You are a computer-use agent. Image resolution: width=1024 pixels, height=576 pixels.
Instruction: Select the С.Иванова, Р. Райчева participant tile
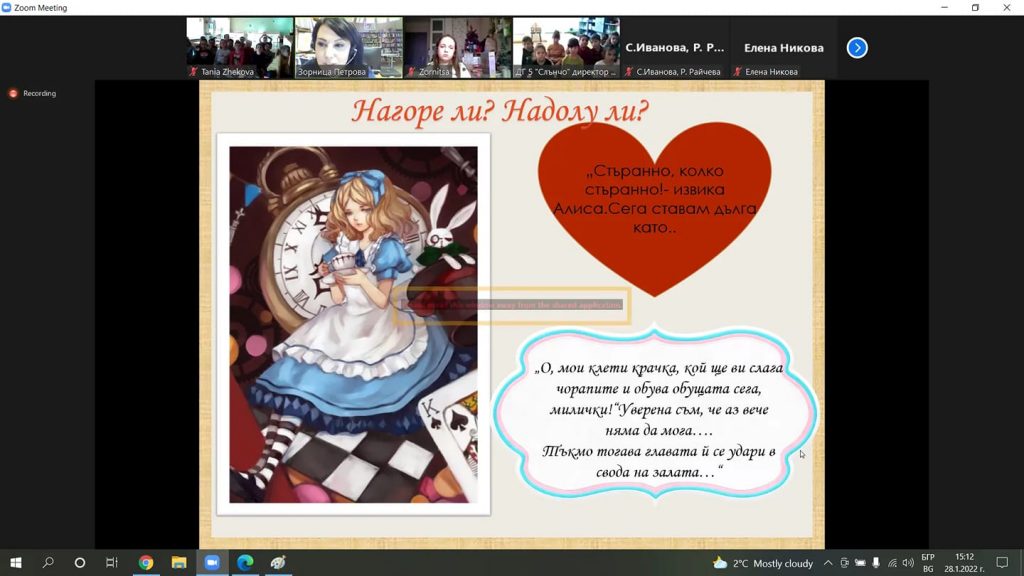(675, 48)
